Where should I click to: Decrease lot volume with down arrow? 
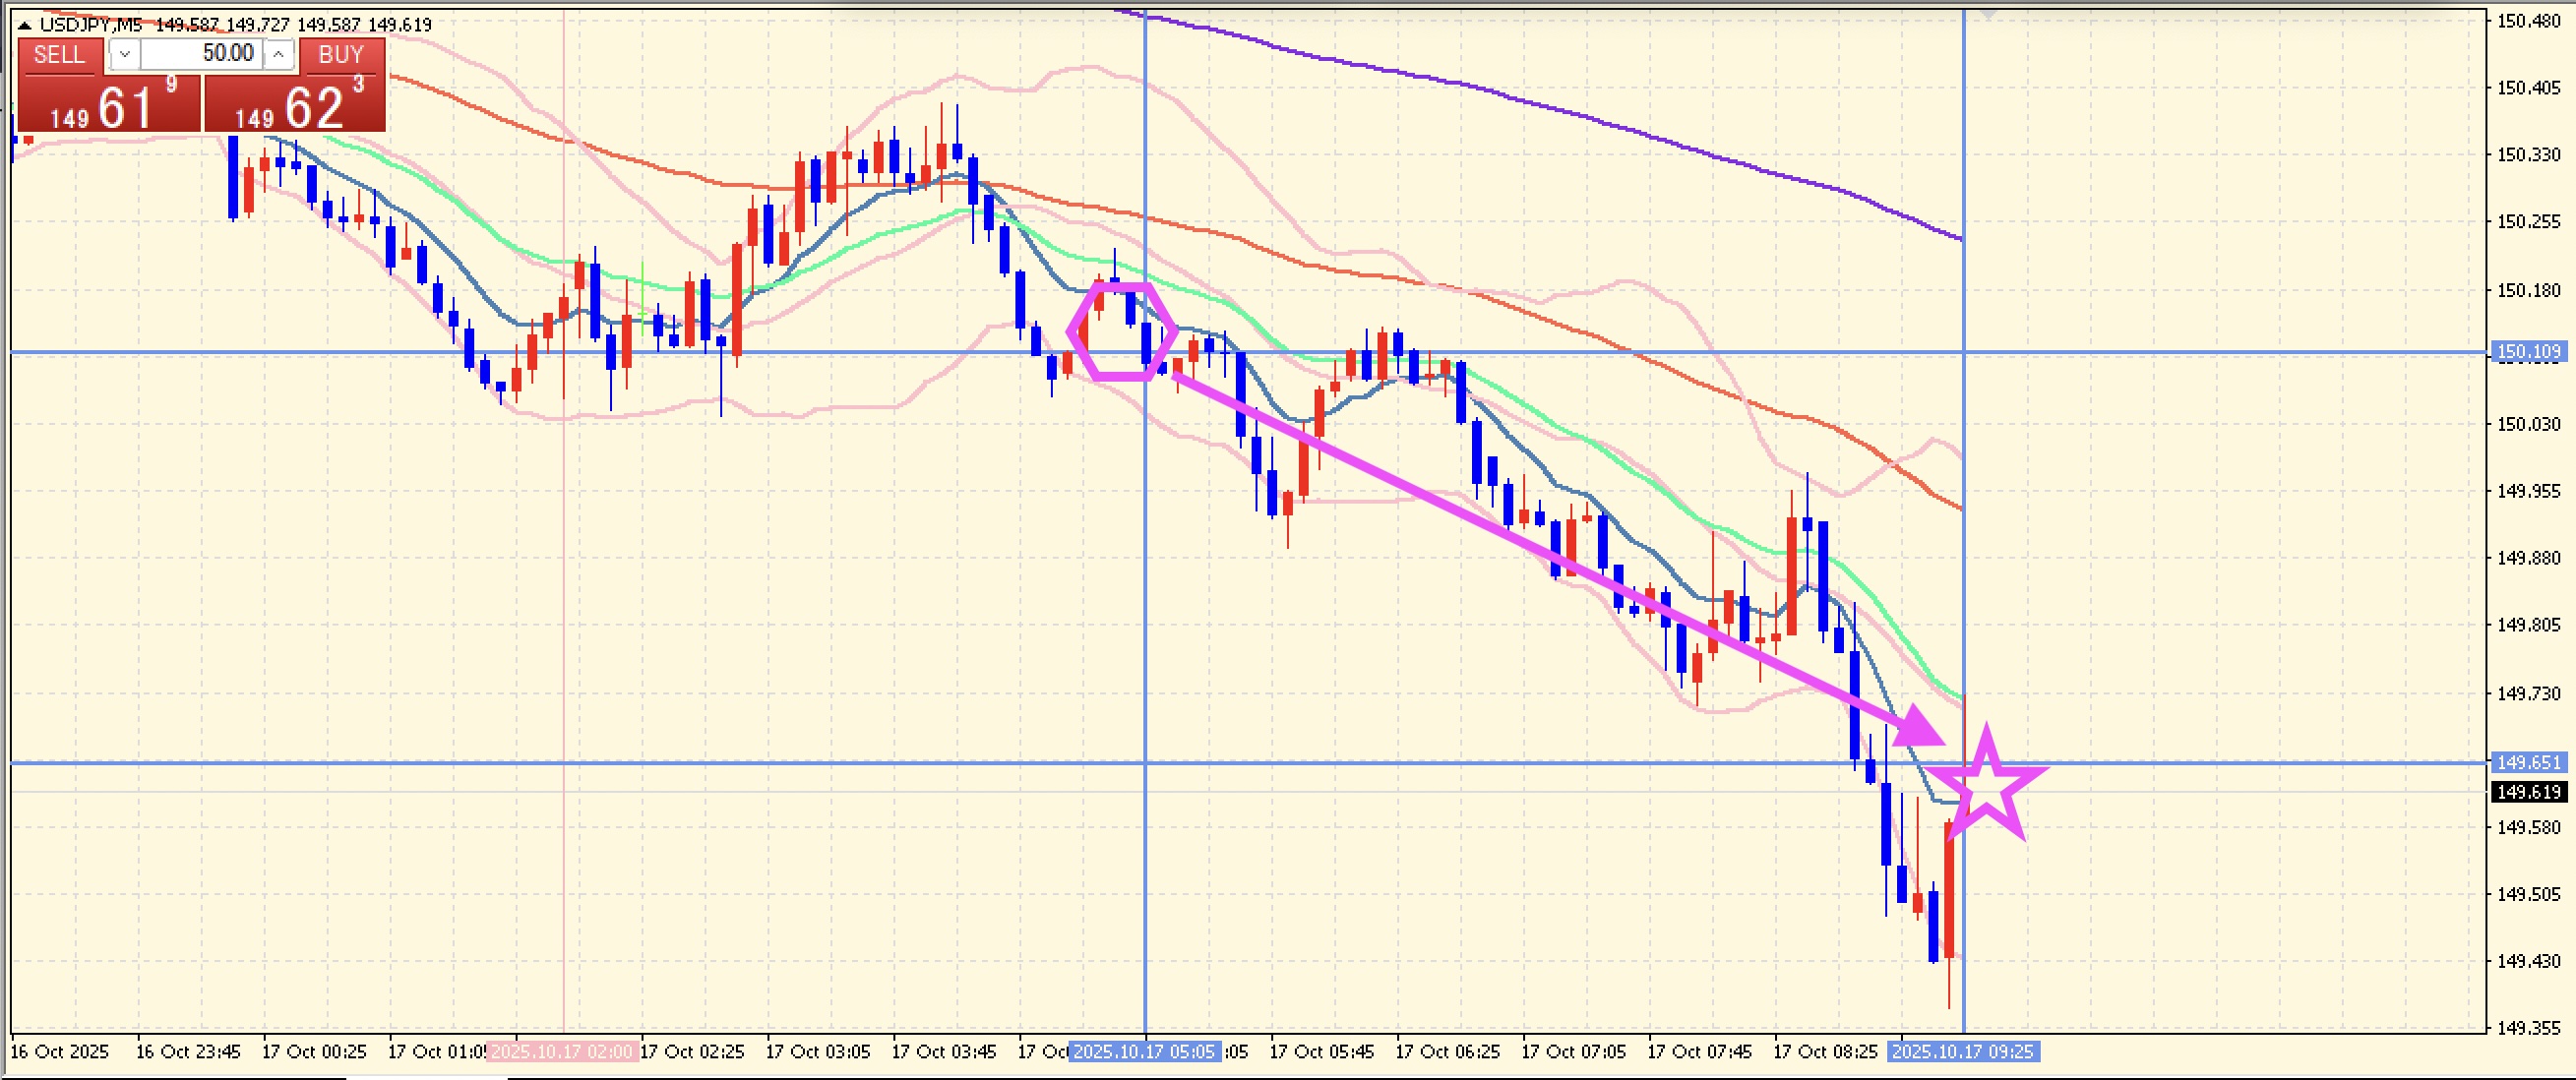pyautogui.click(x=124, y=55)
